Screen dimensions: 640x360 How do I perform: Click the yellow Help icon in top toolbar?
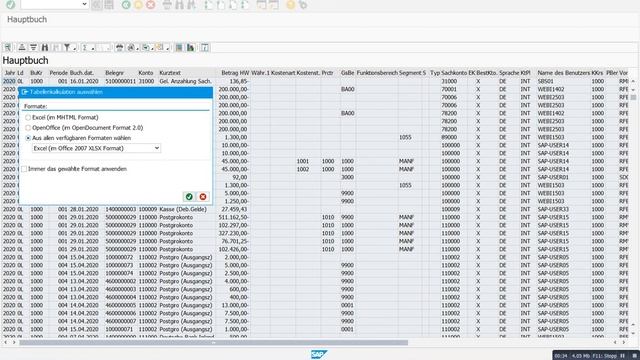pos(290,5)
